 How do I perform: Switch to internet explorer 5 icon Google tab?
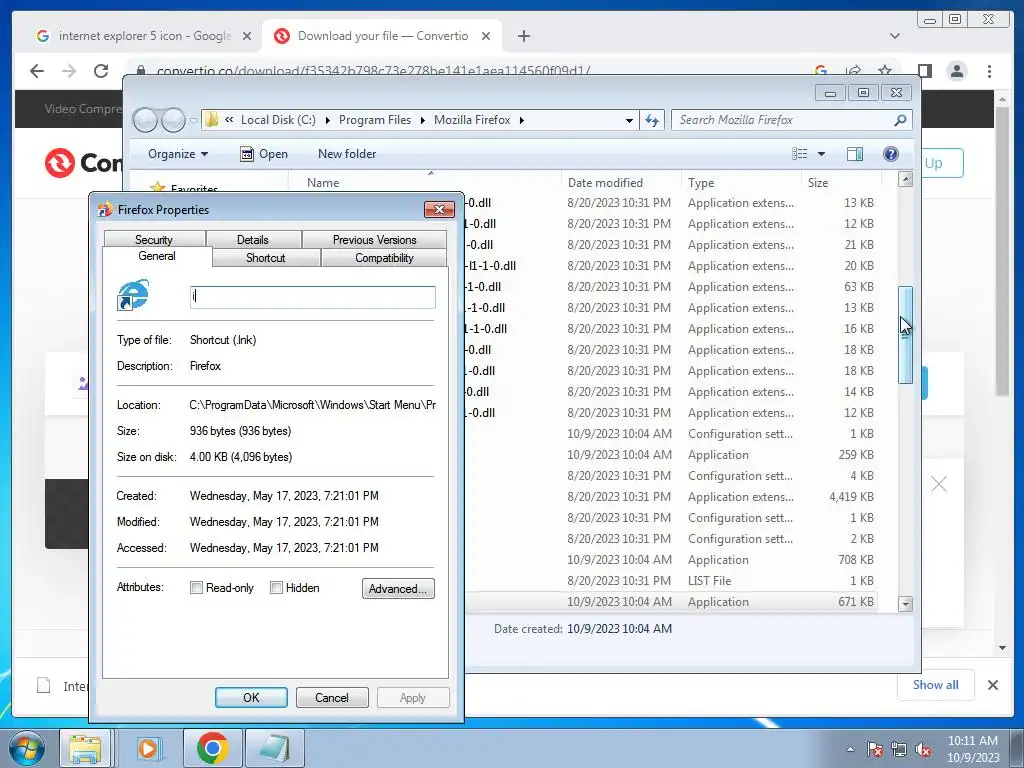144,36
